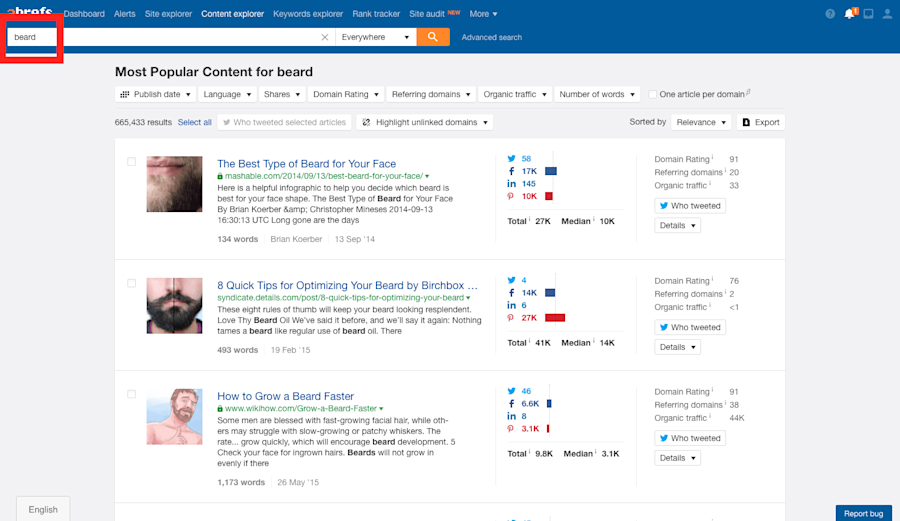Click the LinkedIn icon in mashable result shares

click(x=511, y=184)
